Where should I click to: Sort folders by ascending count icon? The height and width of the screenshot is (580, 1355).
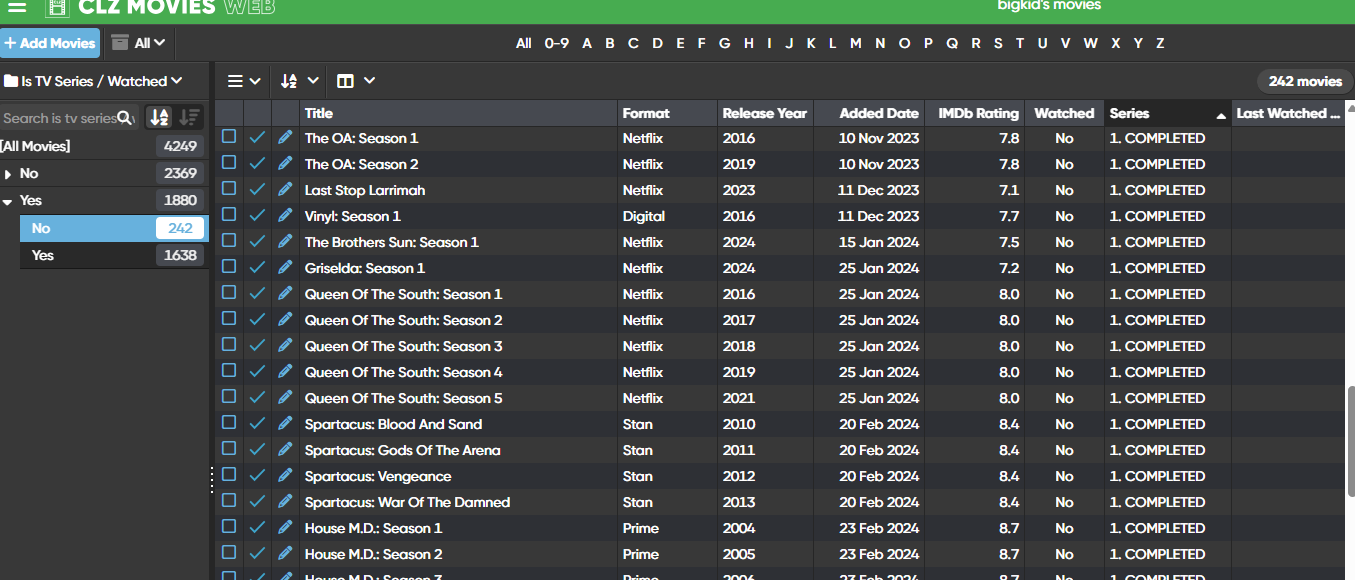[159, 118]
